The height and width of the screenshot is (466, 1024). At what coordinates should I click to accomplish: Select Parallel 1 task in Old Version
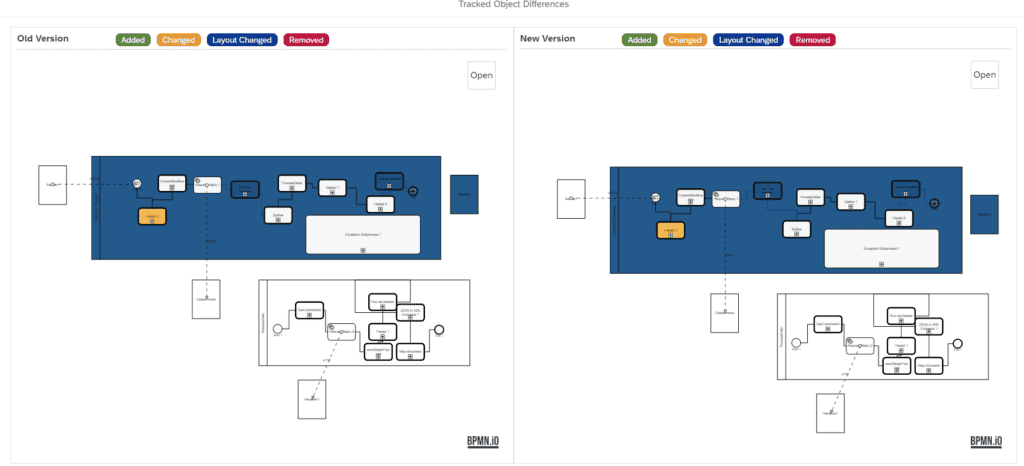point(383,332)
